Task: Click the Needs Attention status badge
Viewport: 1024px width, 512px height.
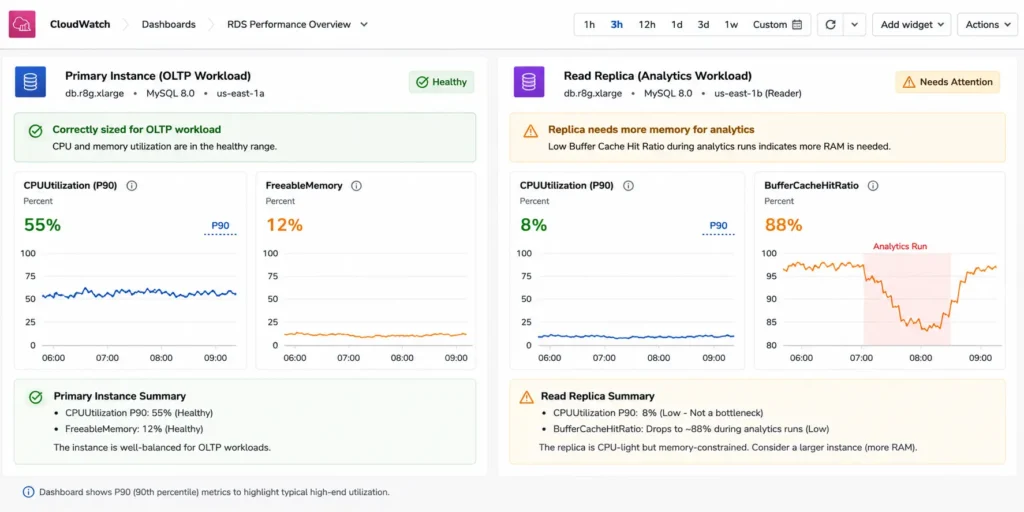Action: click(x=947, y=82)
